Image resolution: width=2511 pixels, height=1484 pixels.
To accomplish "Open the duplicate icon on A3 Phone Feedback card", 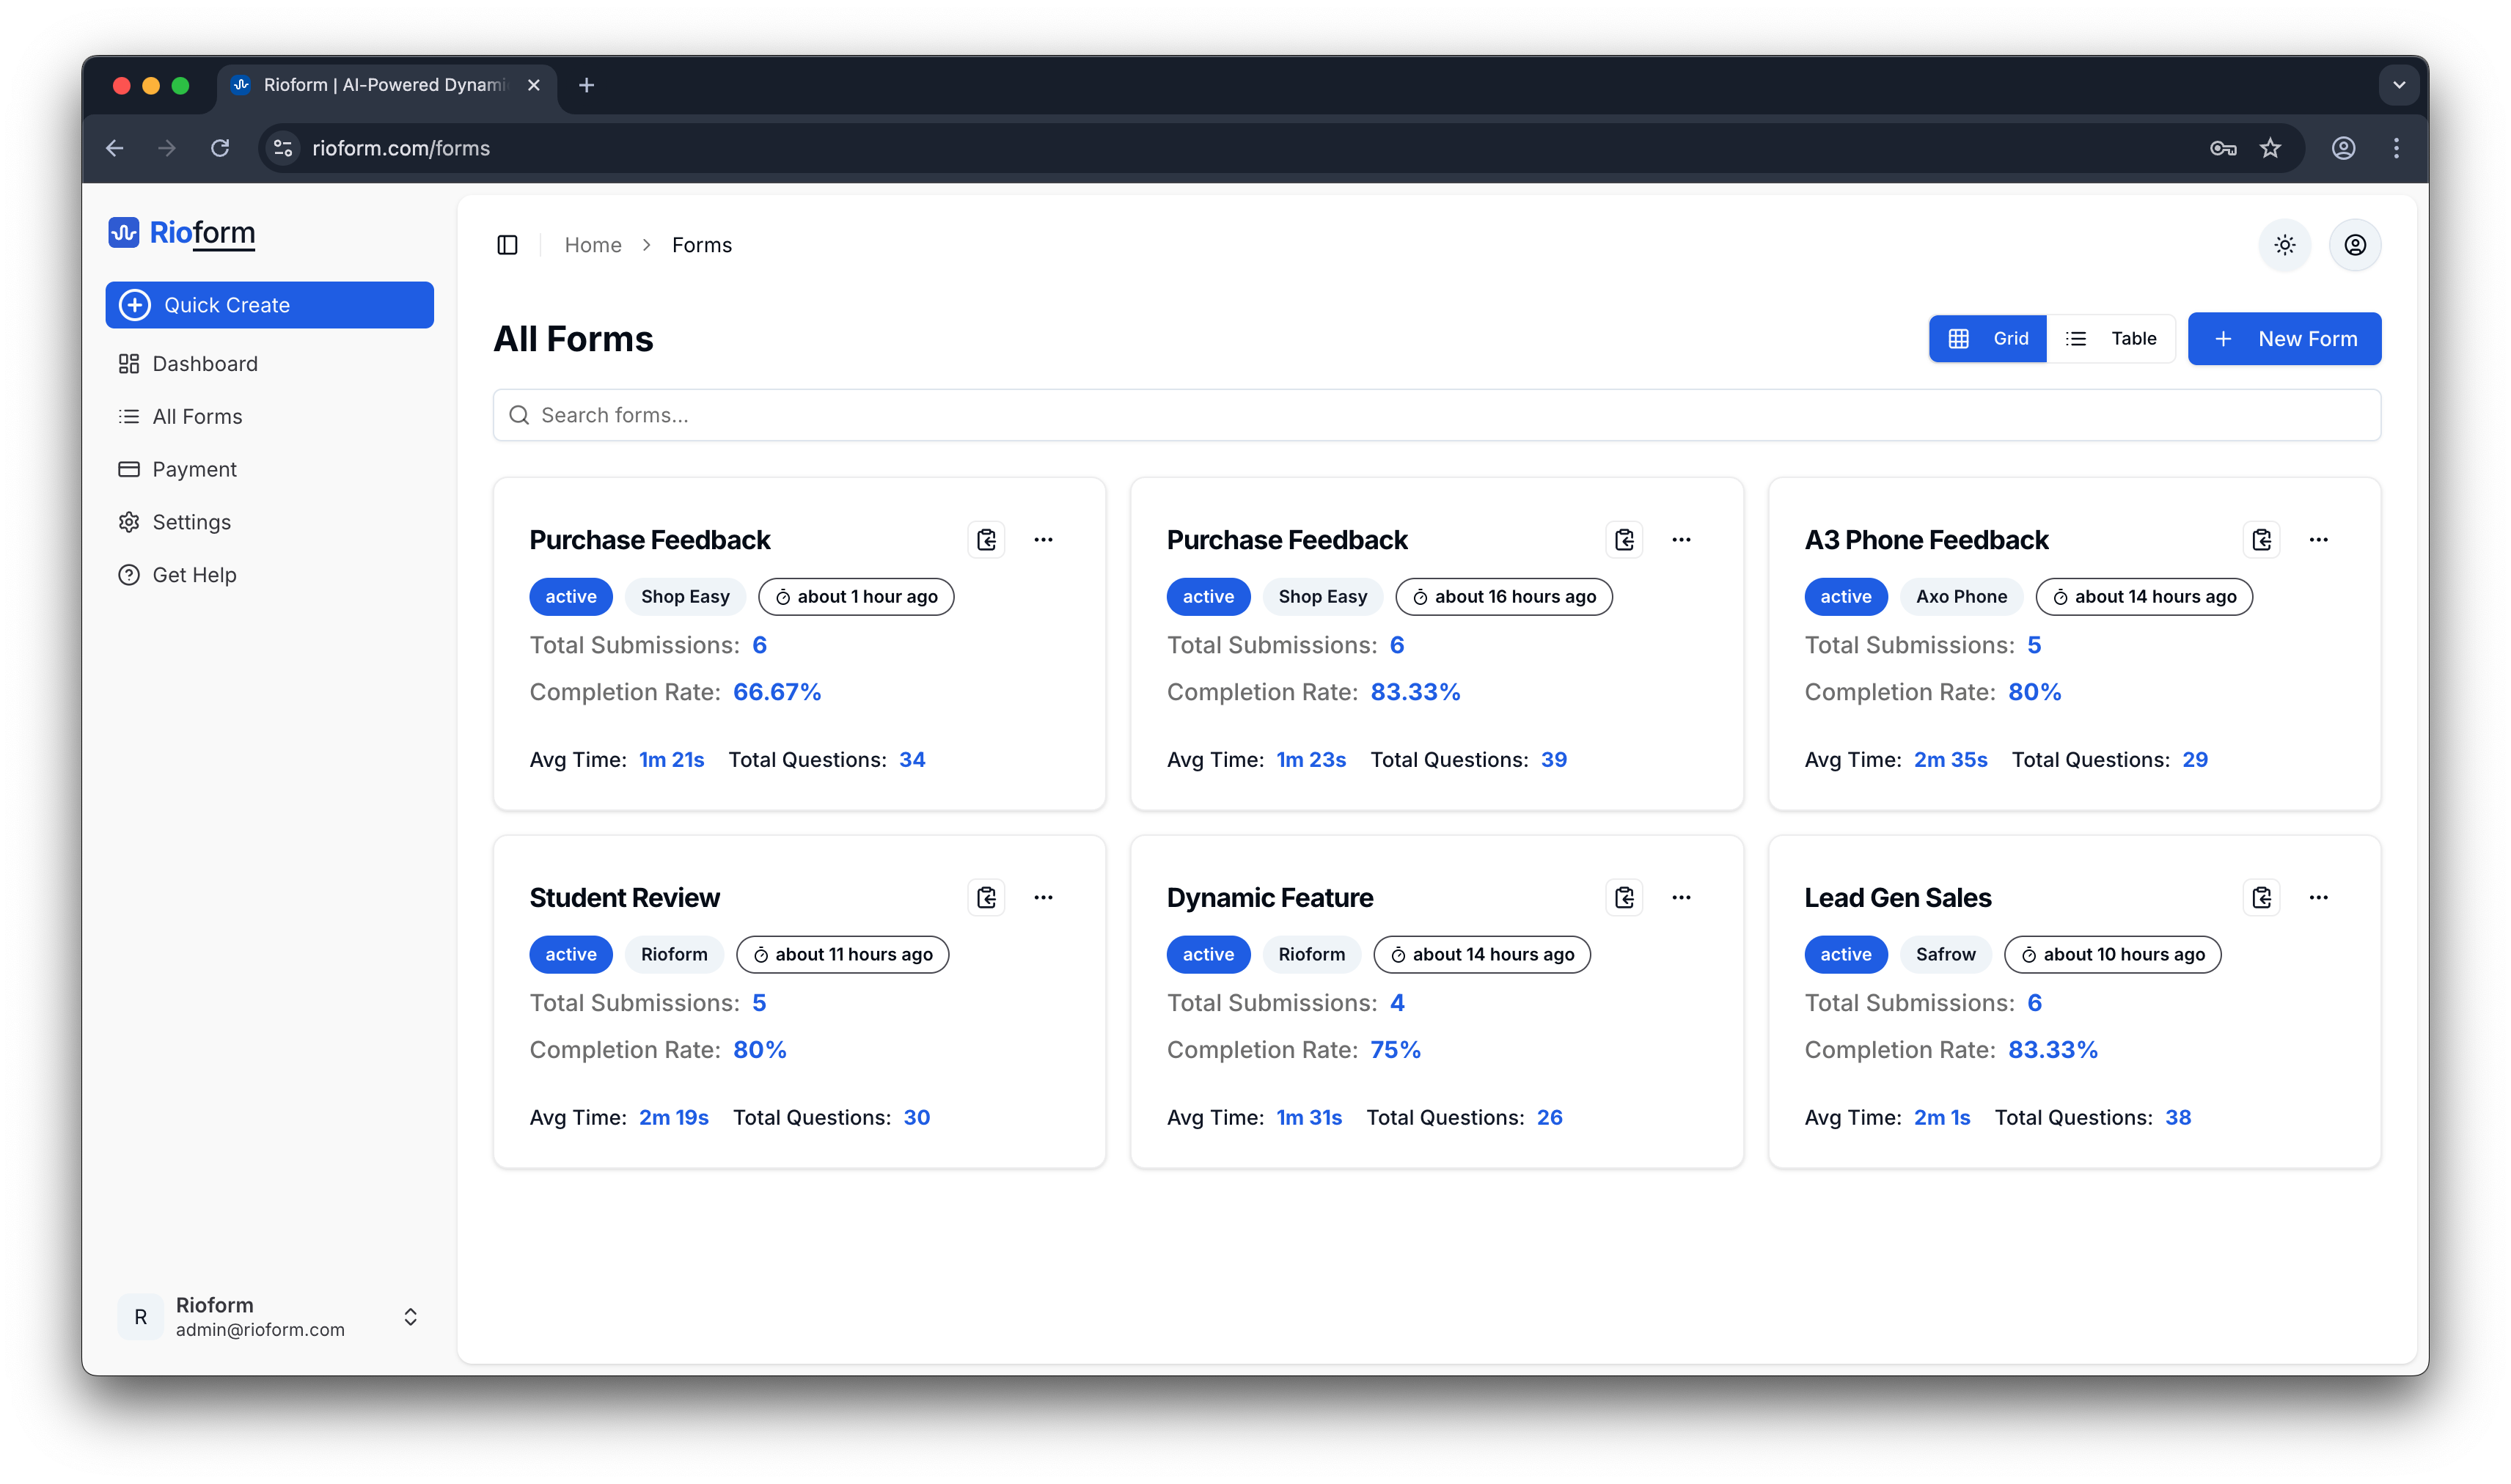I will pos(2262,539).
